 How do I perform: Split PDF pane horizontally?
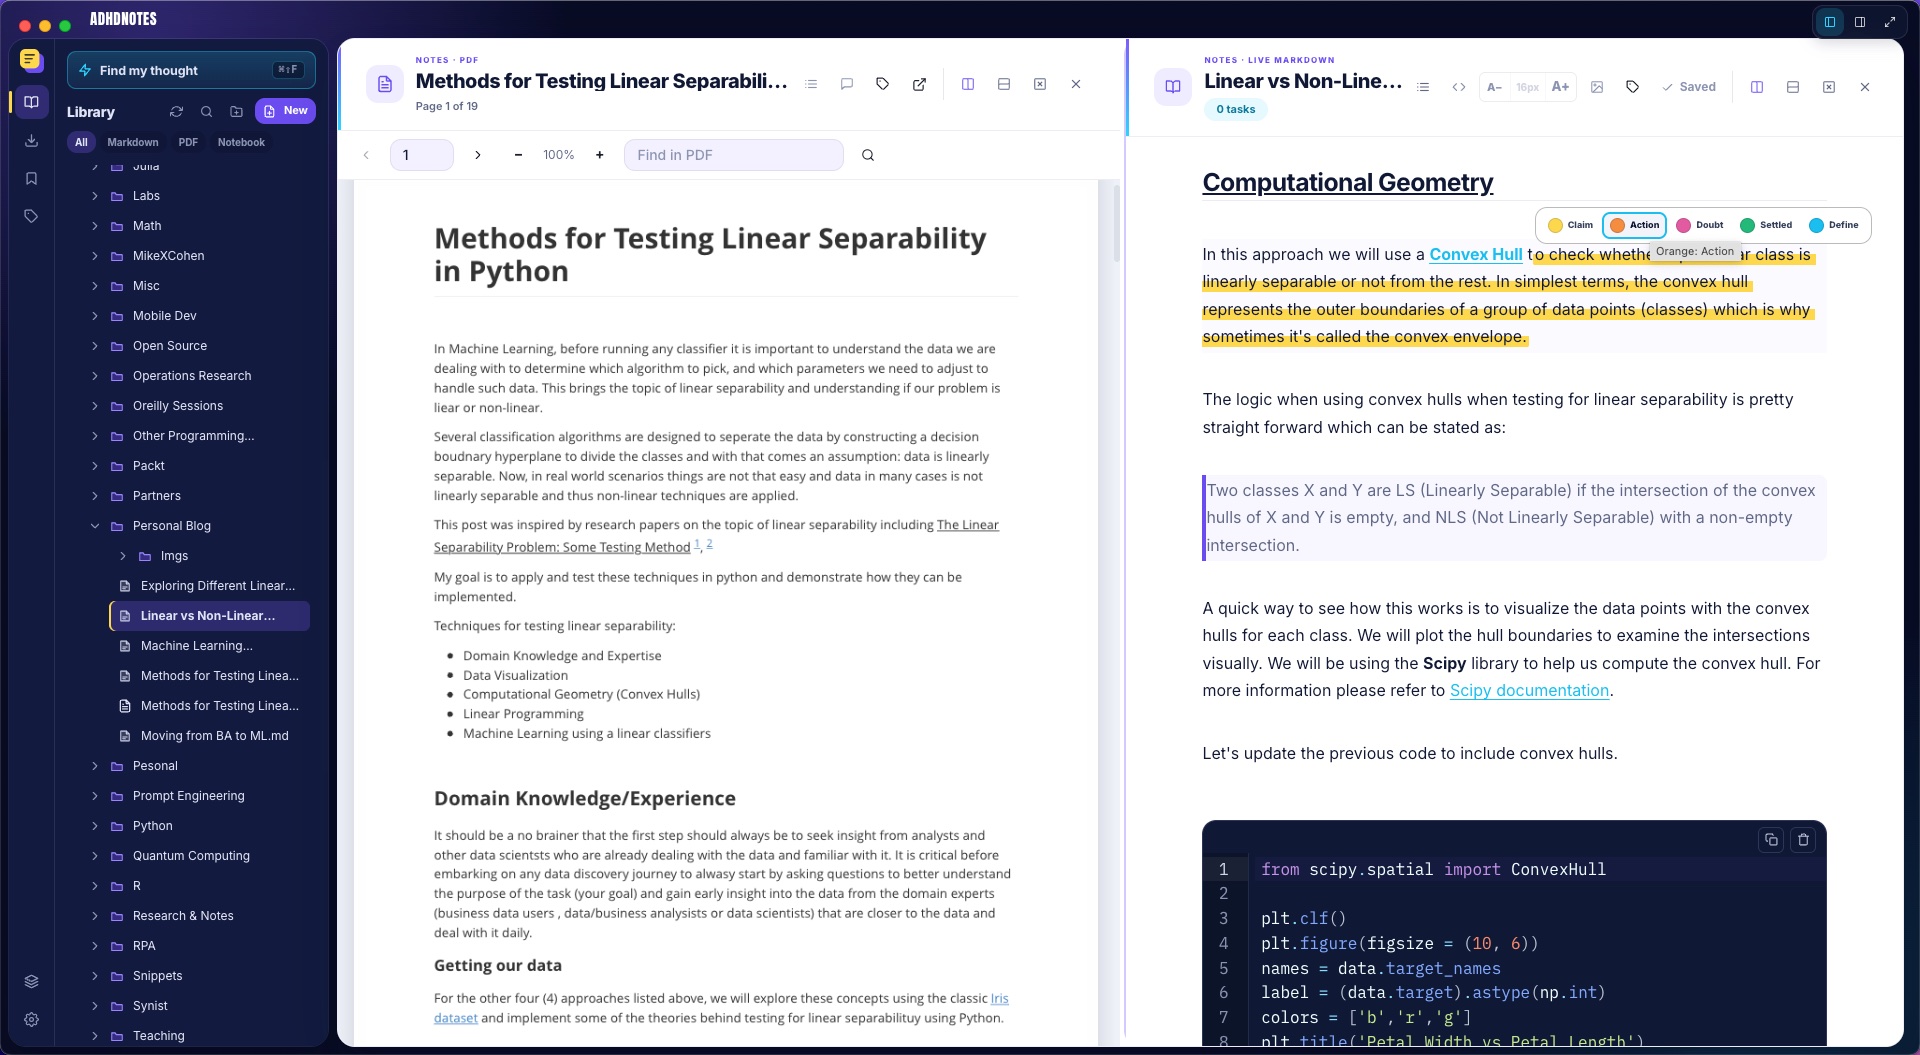tap(1004, 84)
